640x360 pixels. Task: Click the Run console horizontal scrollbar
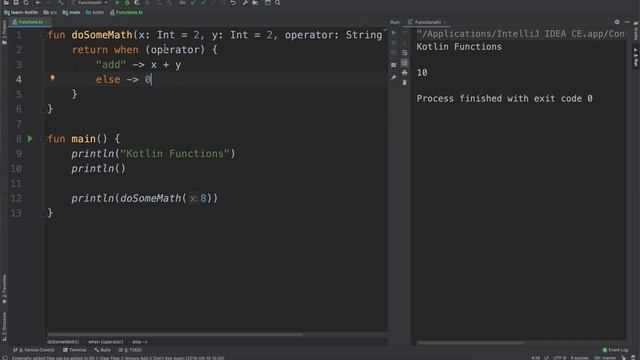click(471, 343)
